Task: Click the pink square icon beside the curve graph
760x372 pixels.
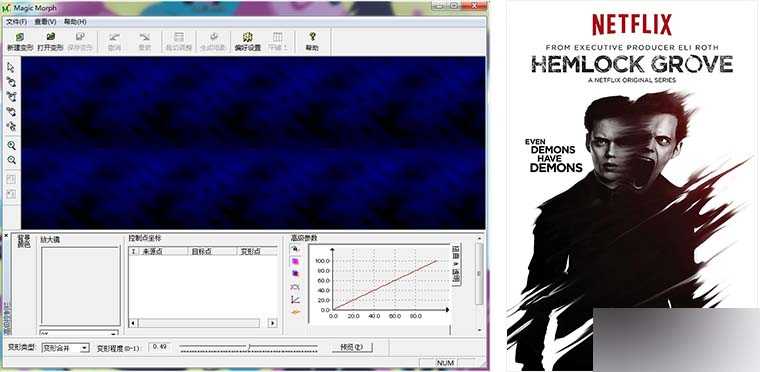Action: 296,261
